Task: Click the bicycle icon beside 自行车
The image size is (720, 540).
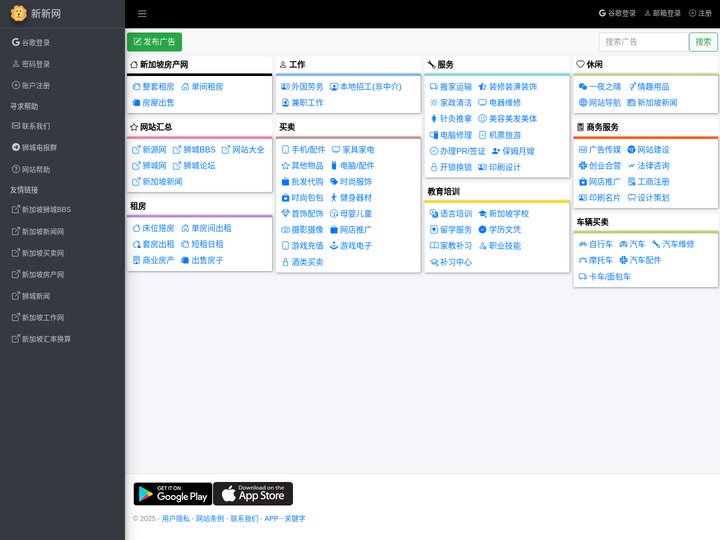Action: (583, 244)
